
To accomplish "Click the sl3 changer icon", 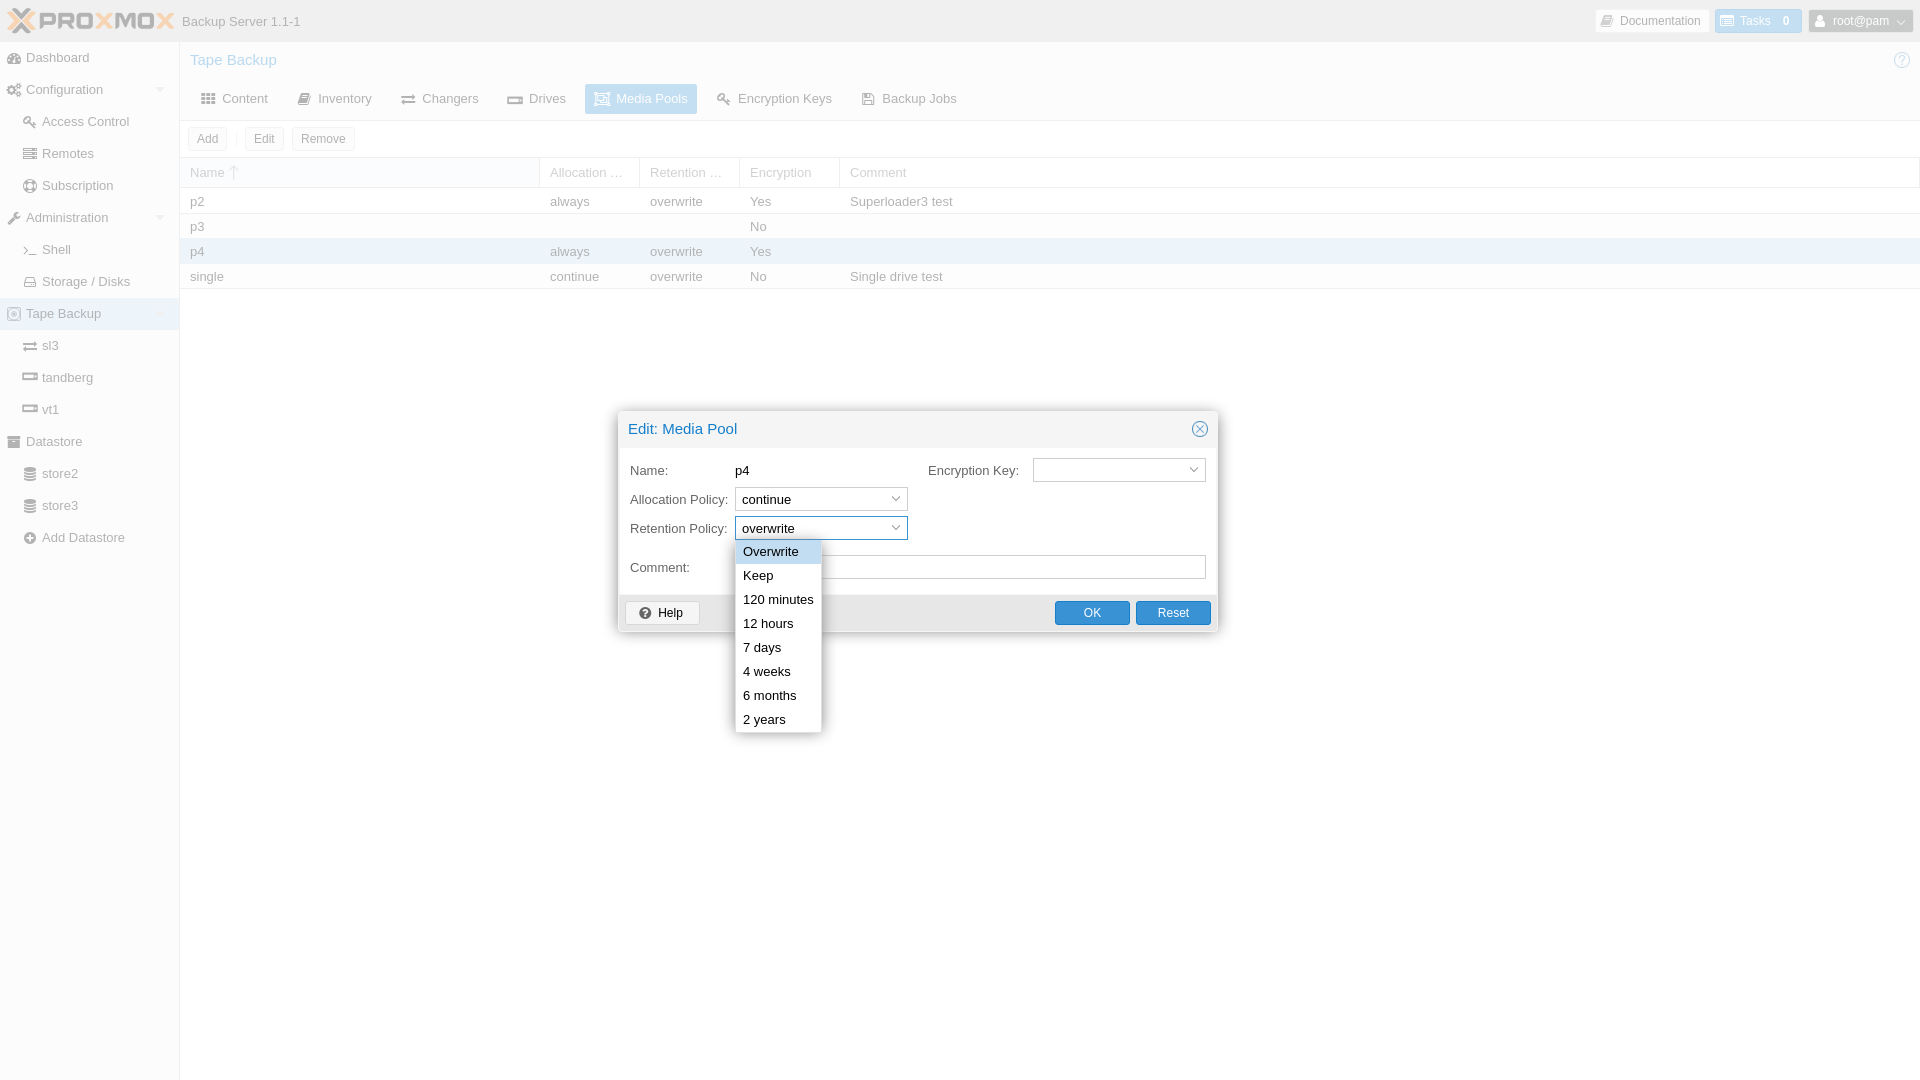I will (x=30, y=346).
